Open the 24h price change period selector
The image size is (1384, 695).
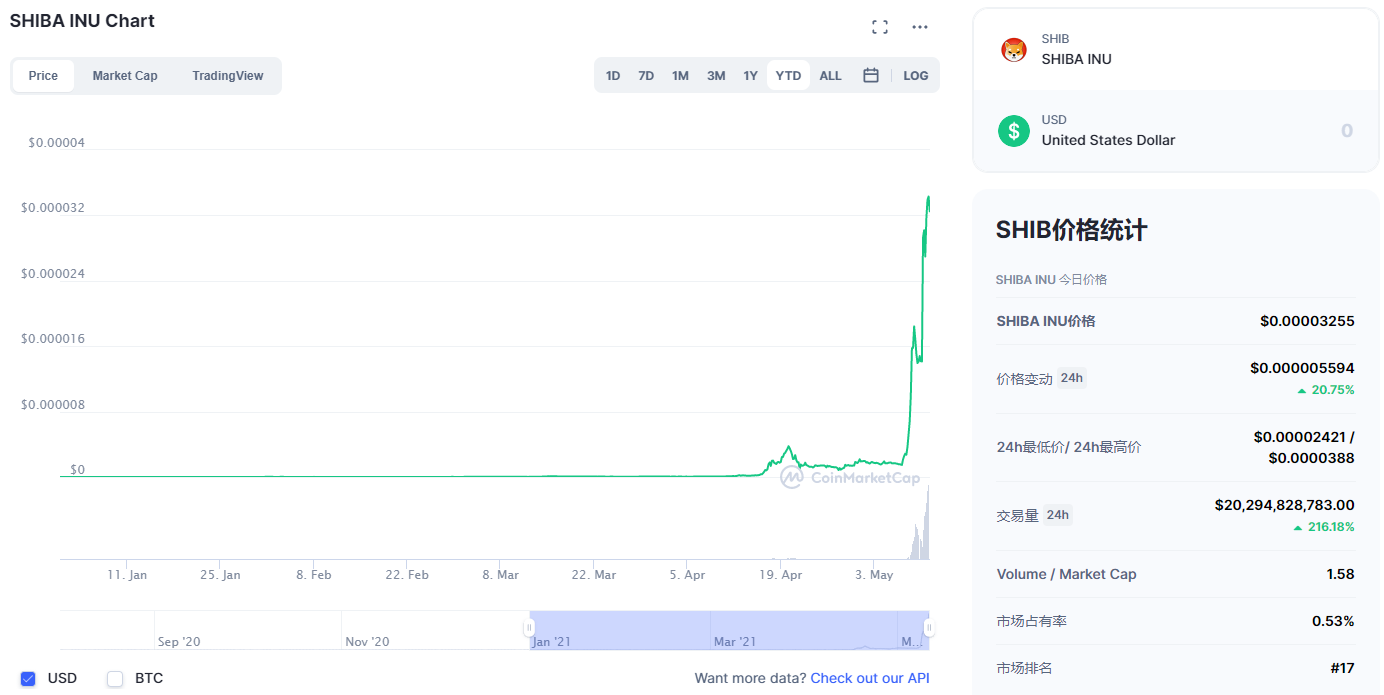[1071, 378]
